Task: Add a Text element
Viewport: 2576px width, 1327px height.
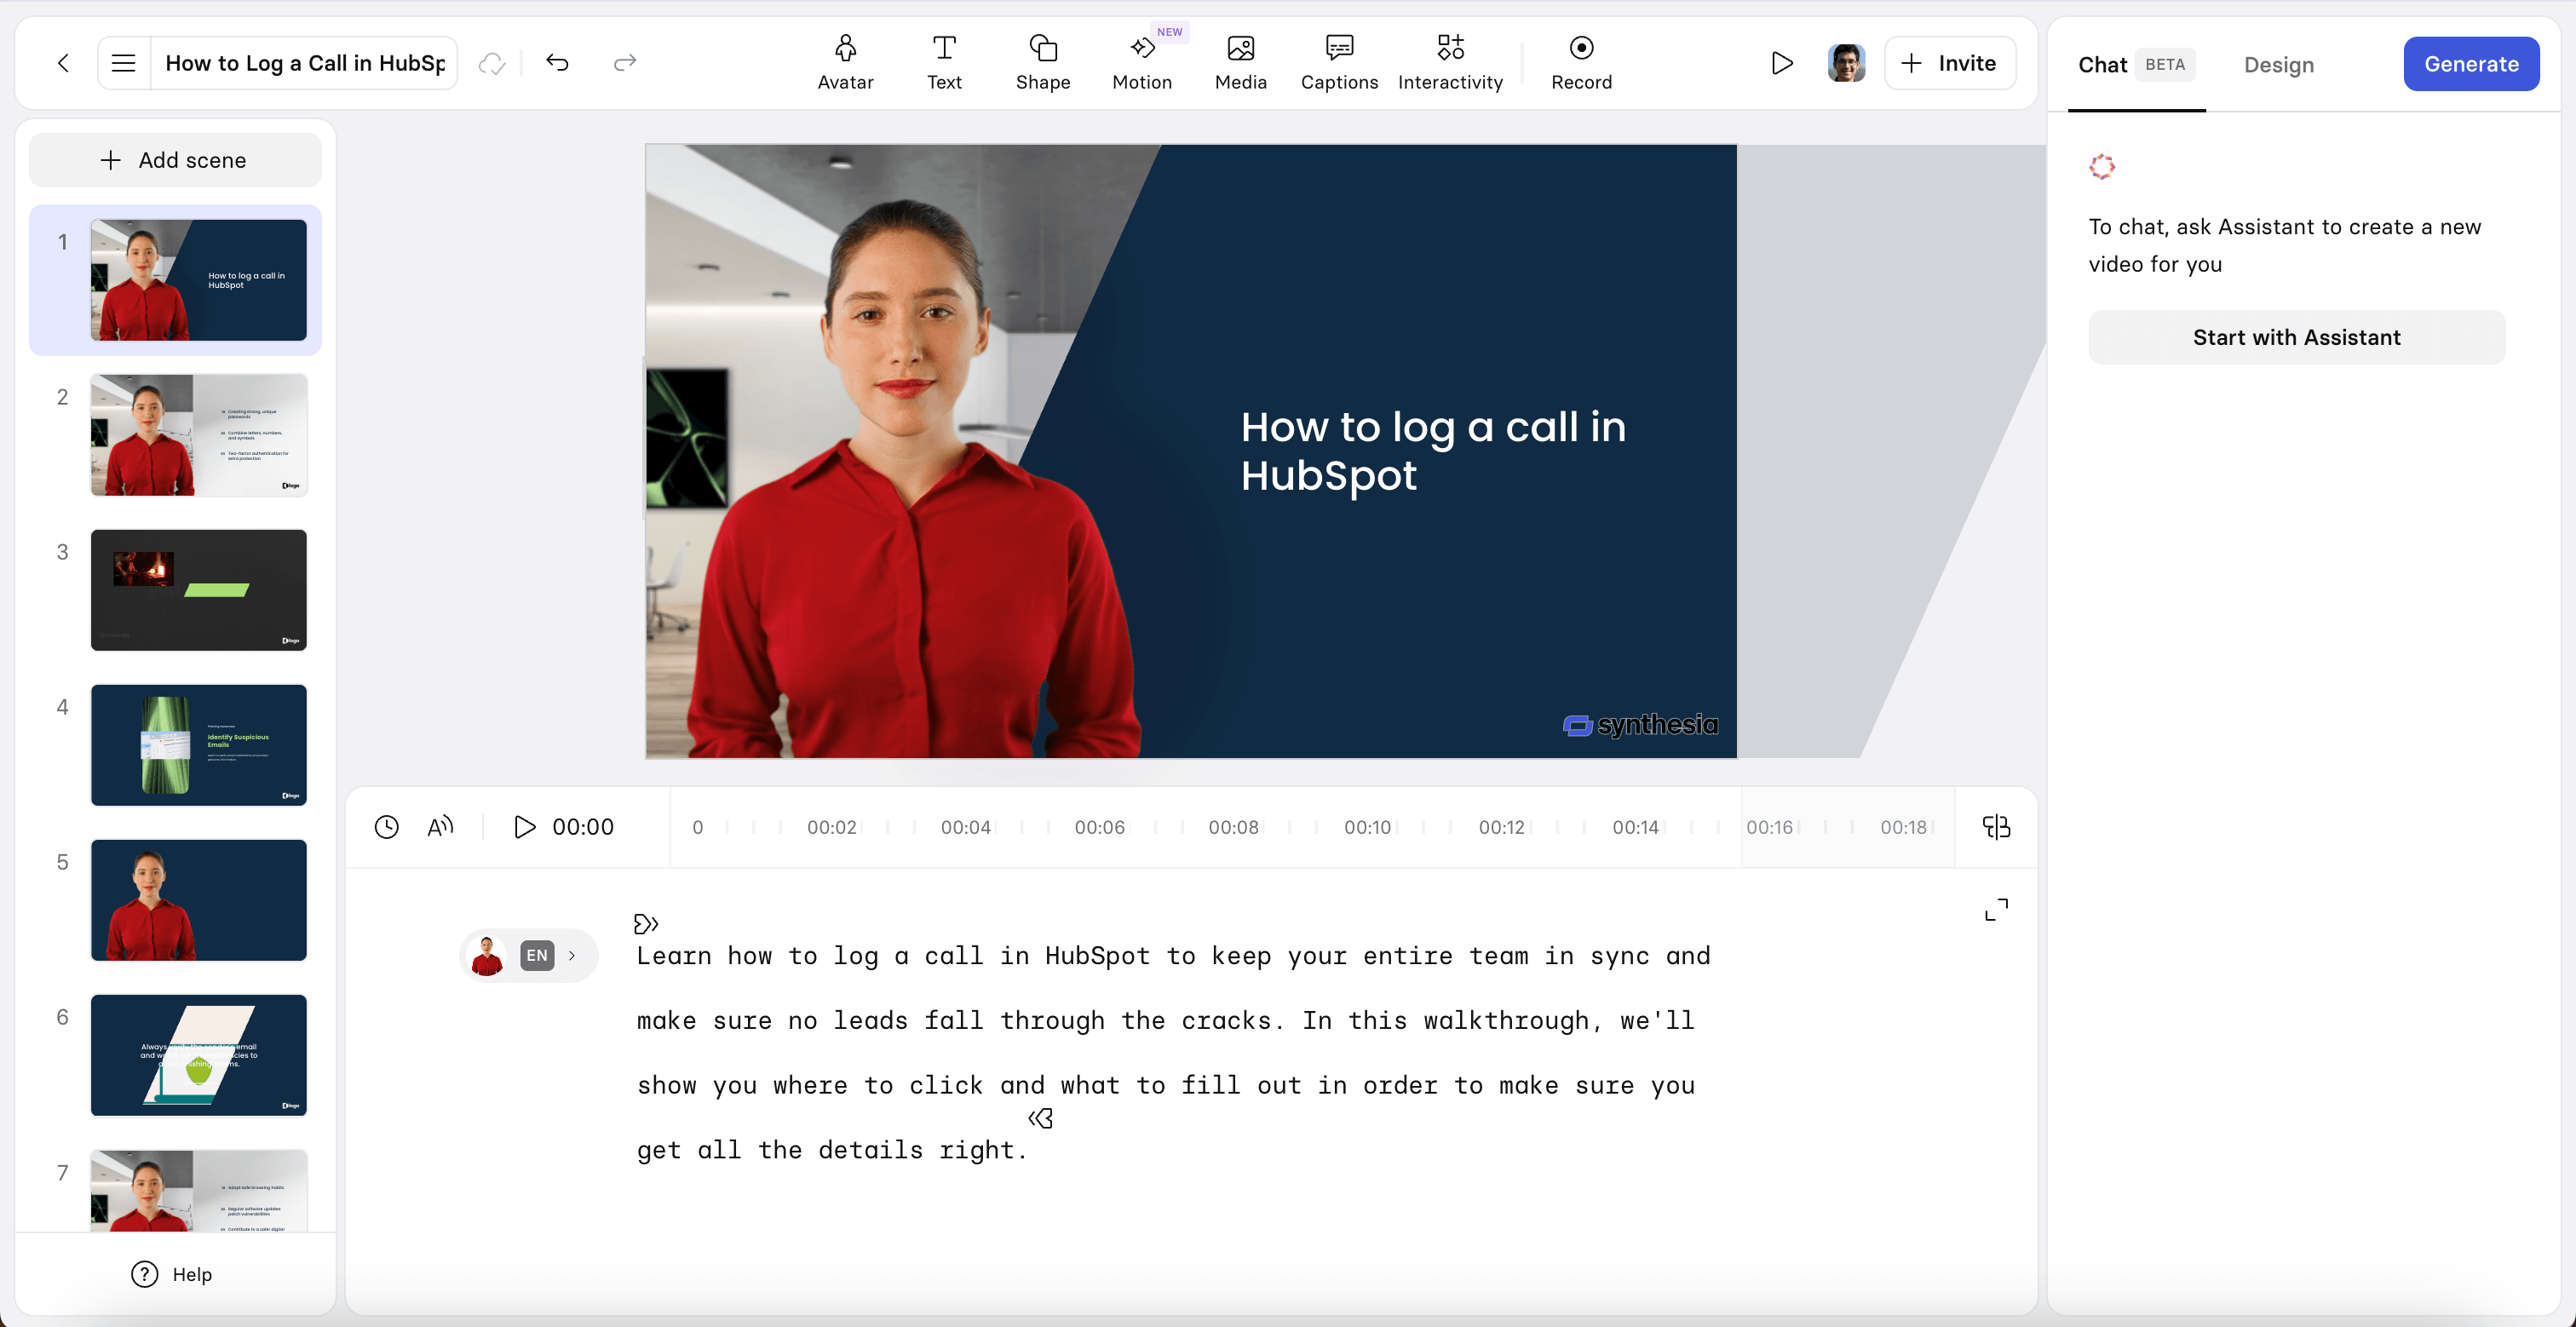Action: [x=944, y=62]
